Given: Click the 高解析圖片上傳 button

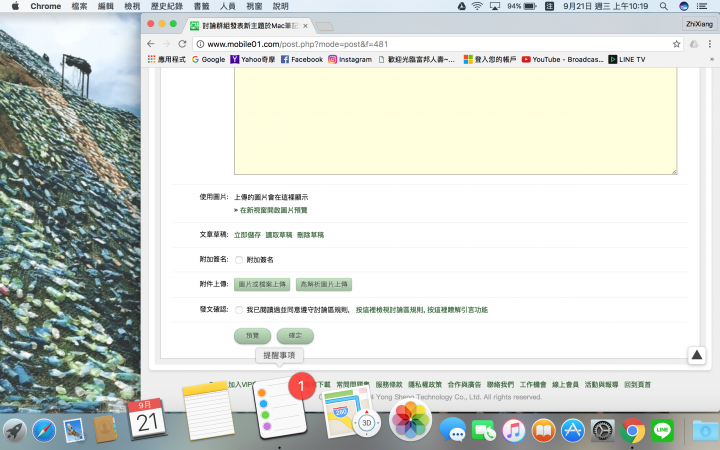Looking at the screenshot, I should (324, 284).
